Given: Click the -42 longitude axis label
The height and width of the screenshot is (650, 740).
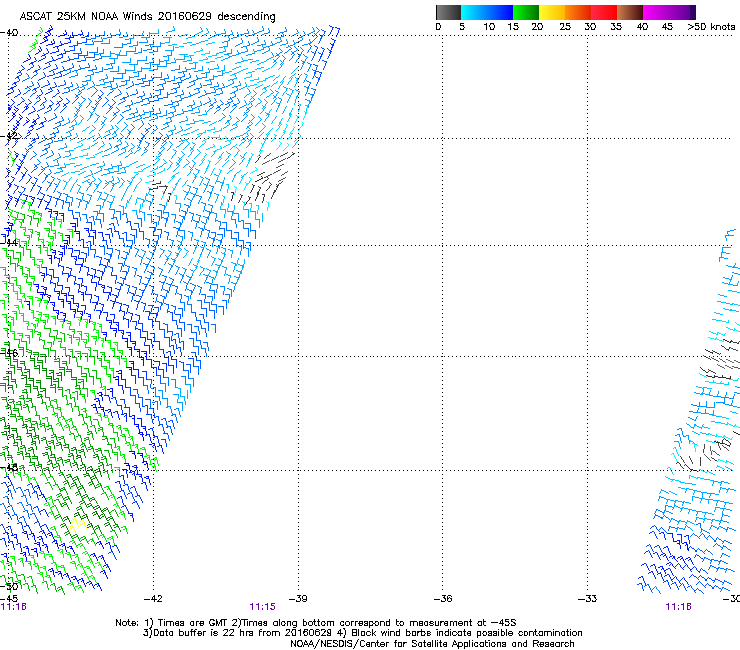Looking at the screenshot, I should coord(153,599).
